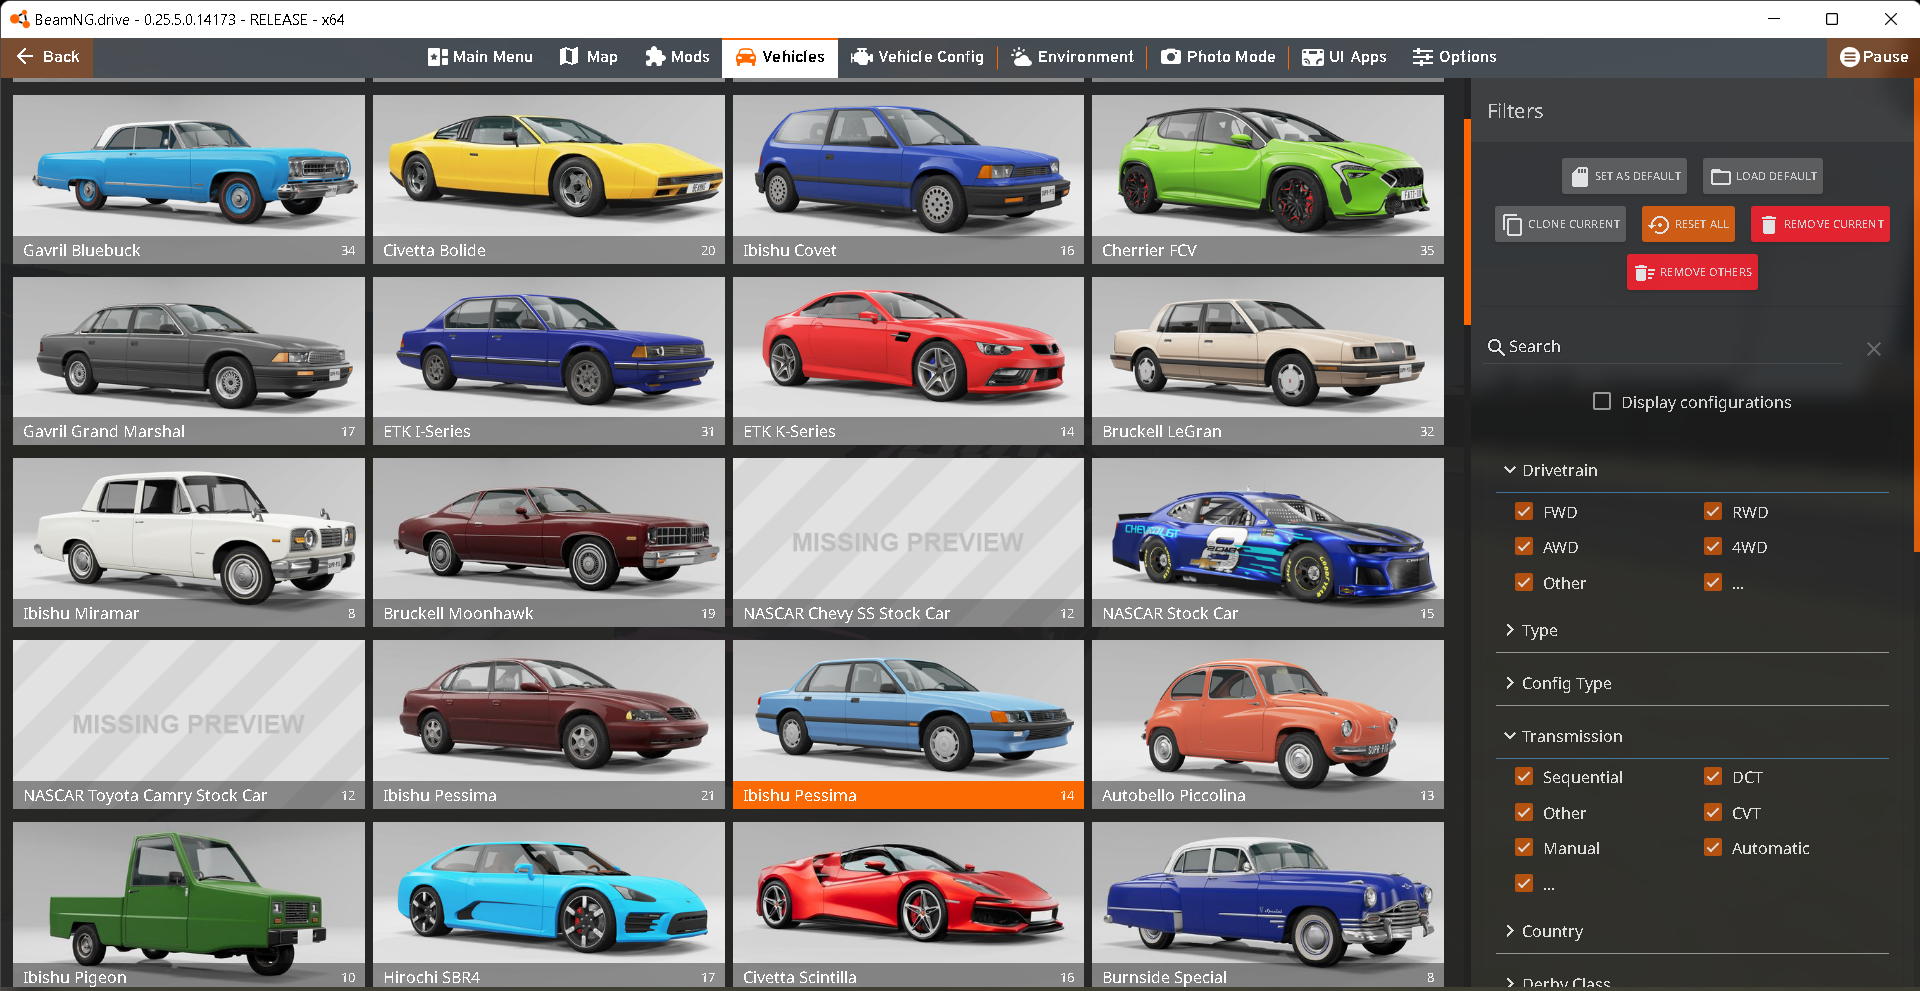Screen dimensions: 1920x991
Task: Click the trash icon on Remove Current
Action: click(1768, 225)
